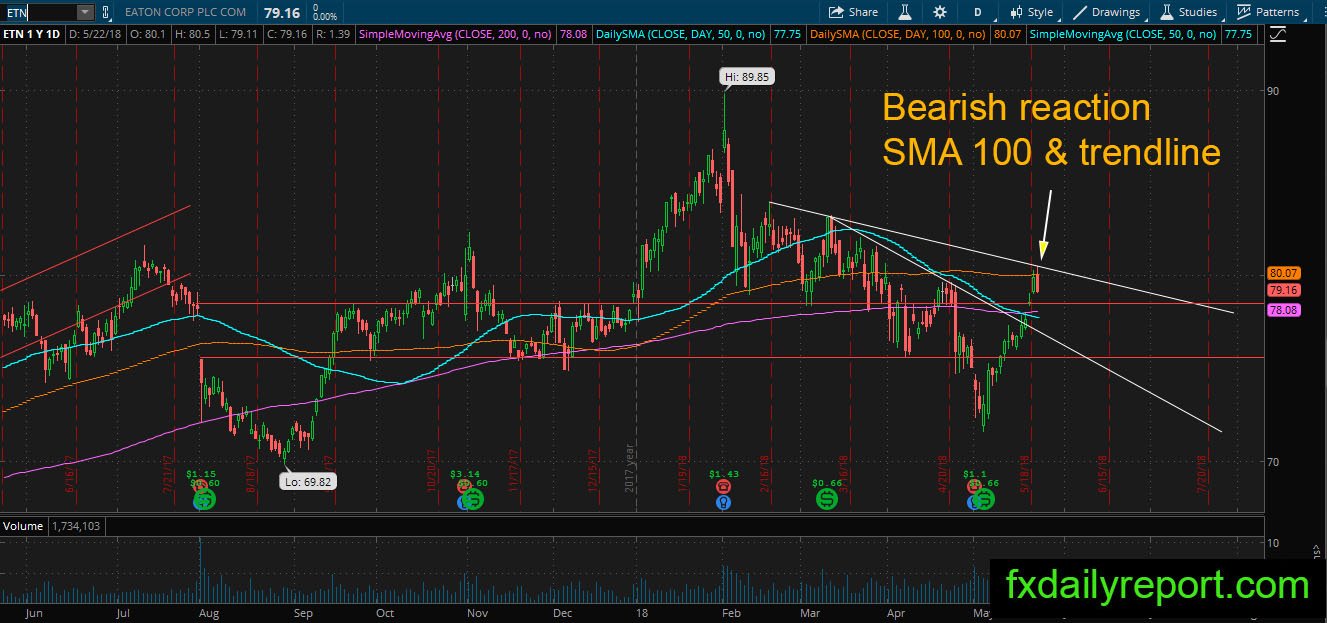Screen dimensions: 1327x623
Task: Open chart settings with the gear icon
Action: point(940,12)
